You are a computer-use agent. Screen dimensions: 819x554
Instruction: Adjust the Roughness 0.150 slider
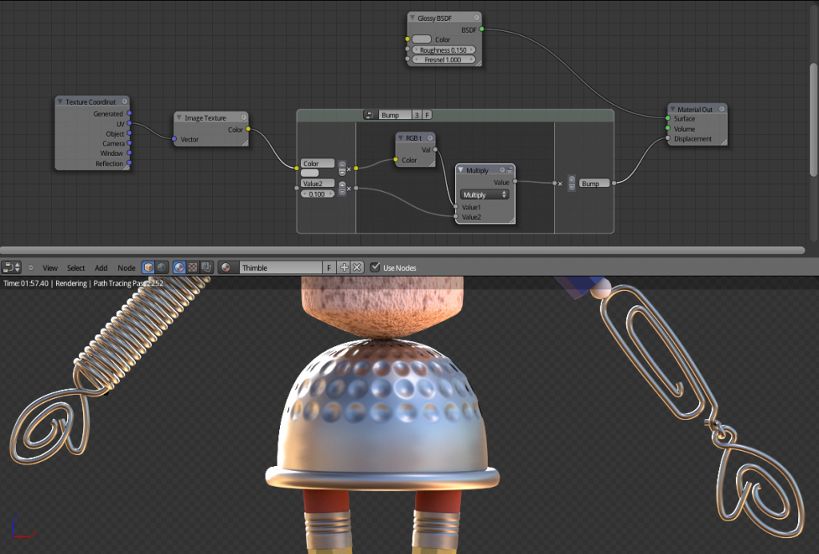pos(443,50)
